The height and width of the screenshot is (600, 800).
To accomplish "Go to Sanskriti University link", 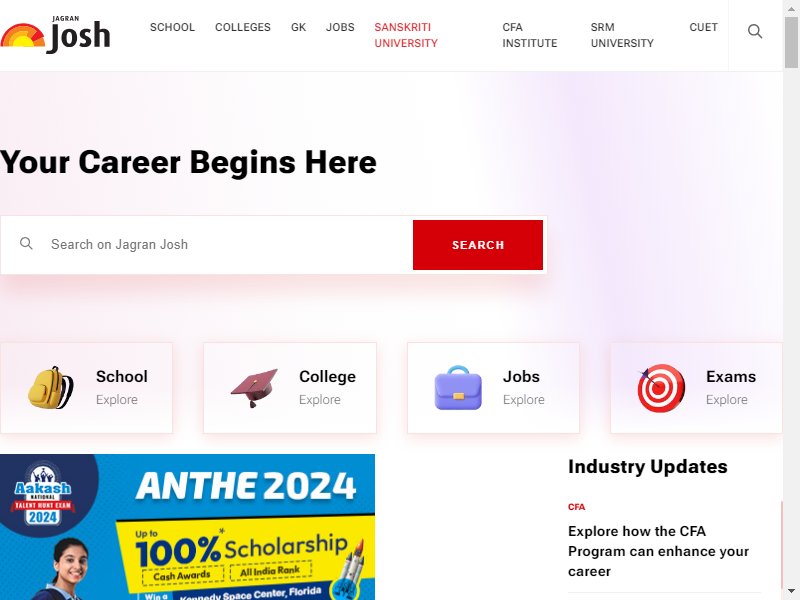I will point(406,35).
